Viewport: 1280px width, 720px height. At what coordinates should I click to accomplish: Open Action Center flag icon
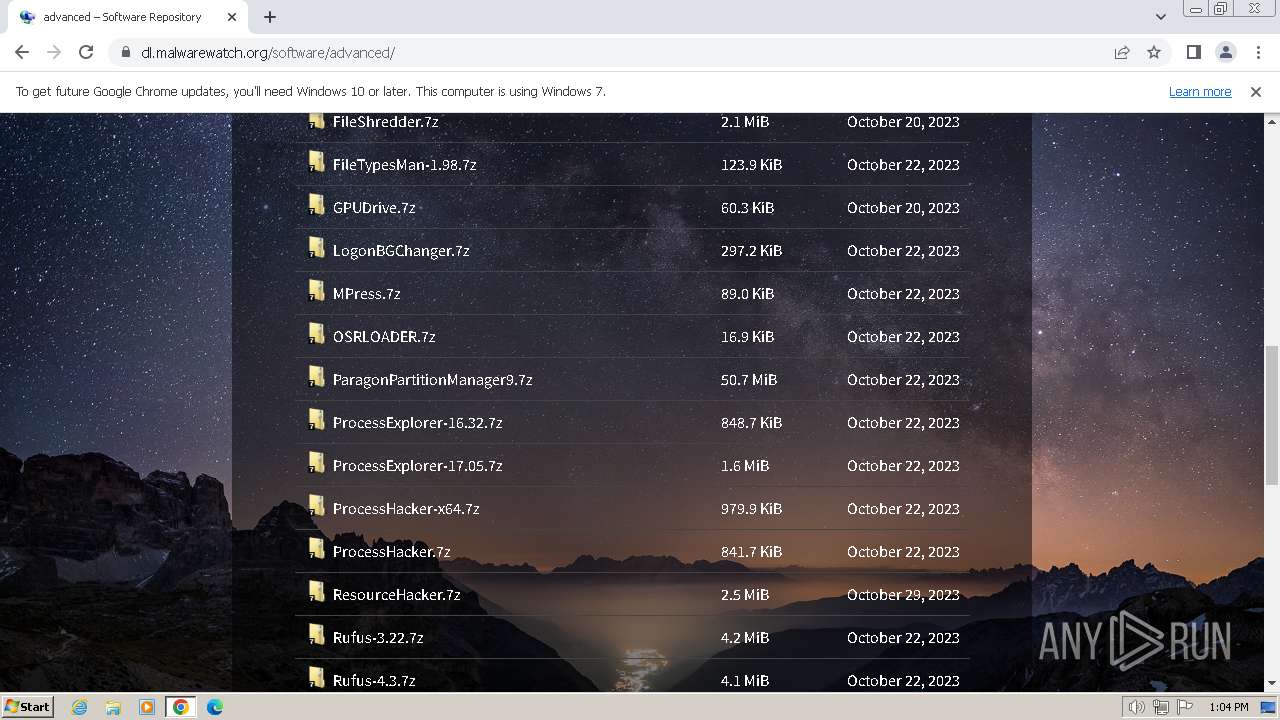click(x=1185, y=707)
